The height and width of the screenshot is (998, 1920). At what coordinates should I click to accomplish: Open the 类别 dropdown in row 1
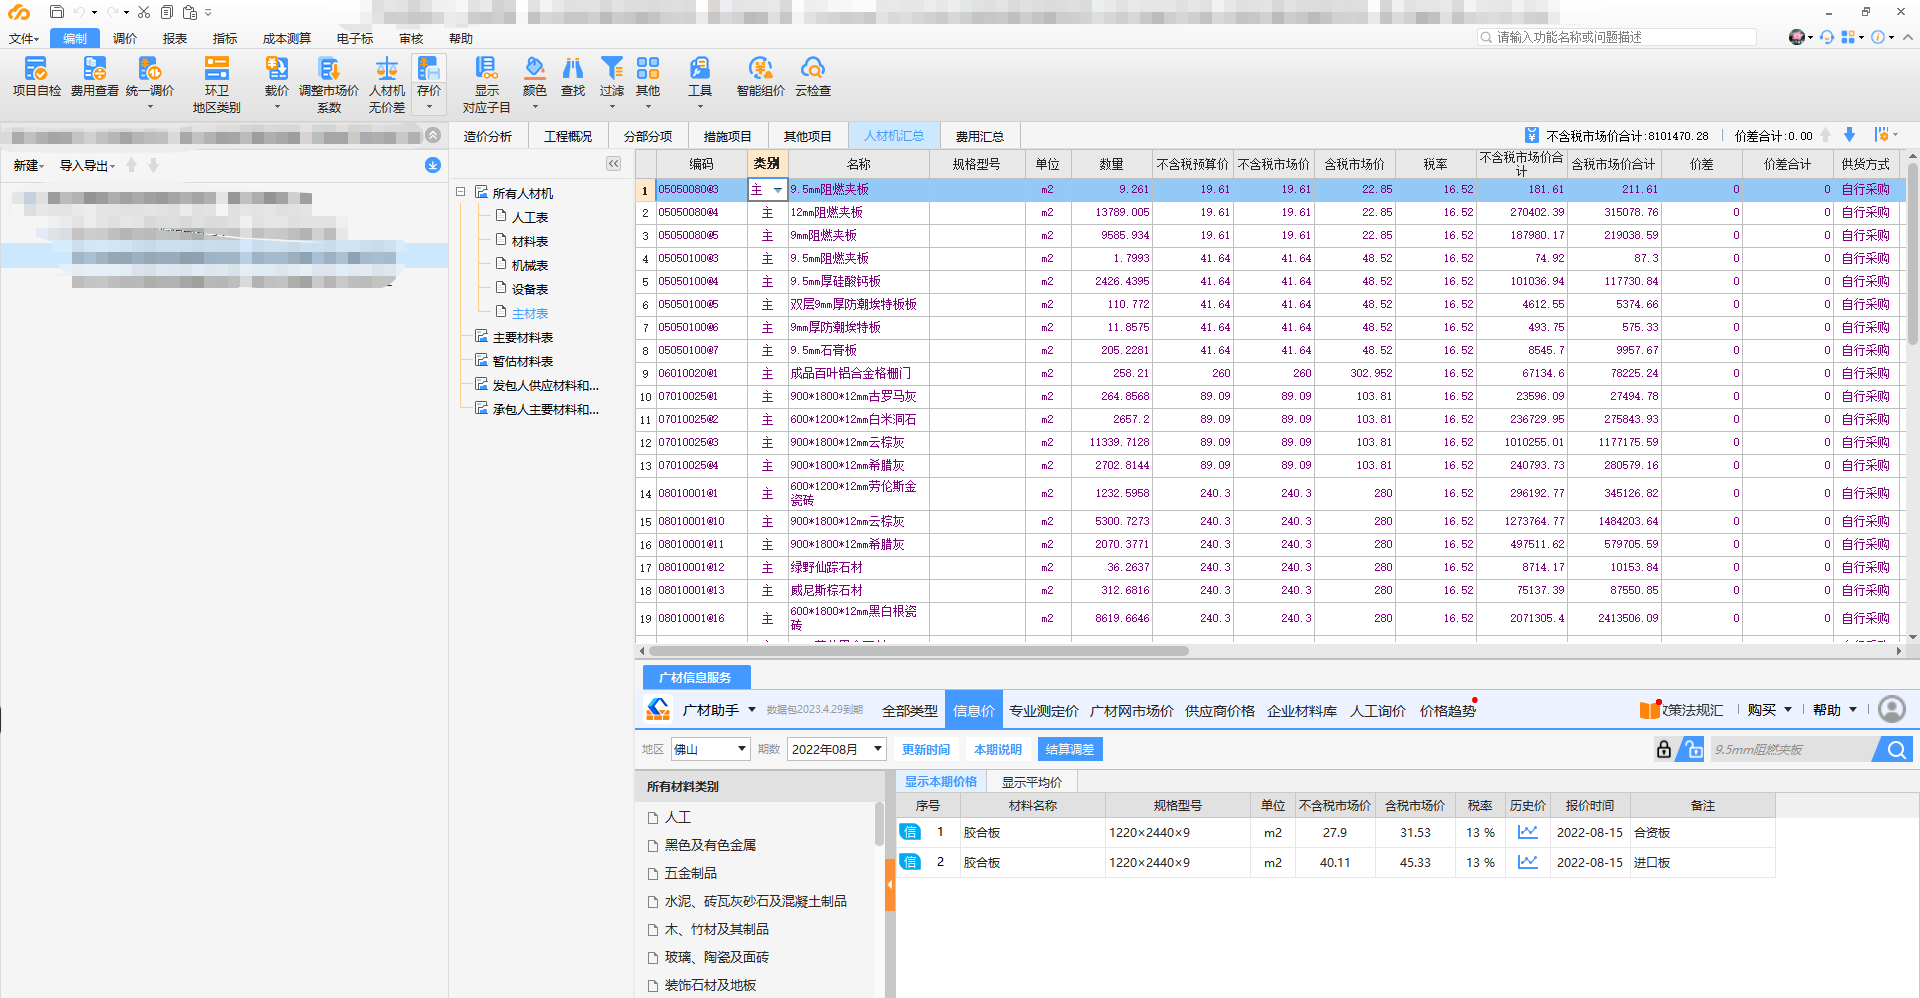point(777,190)
